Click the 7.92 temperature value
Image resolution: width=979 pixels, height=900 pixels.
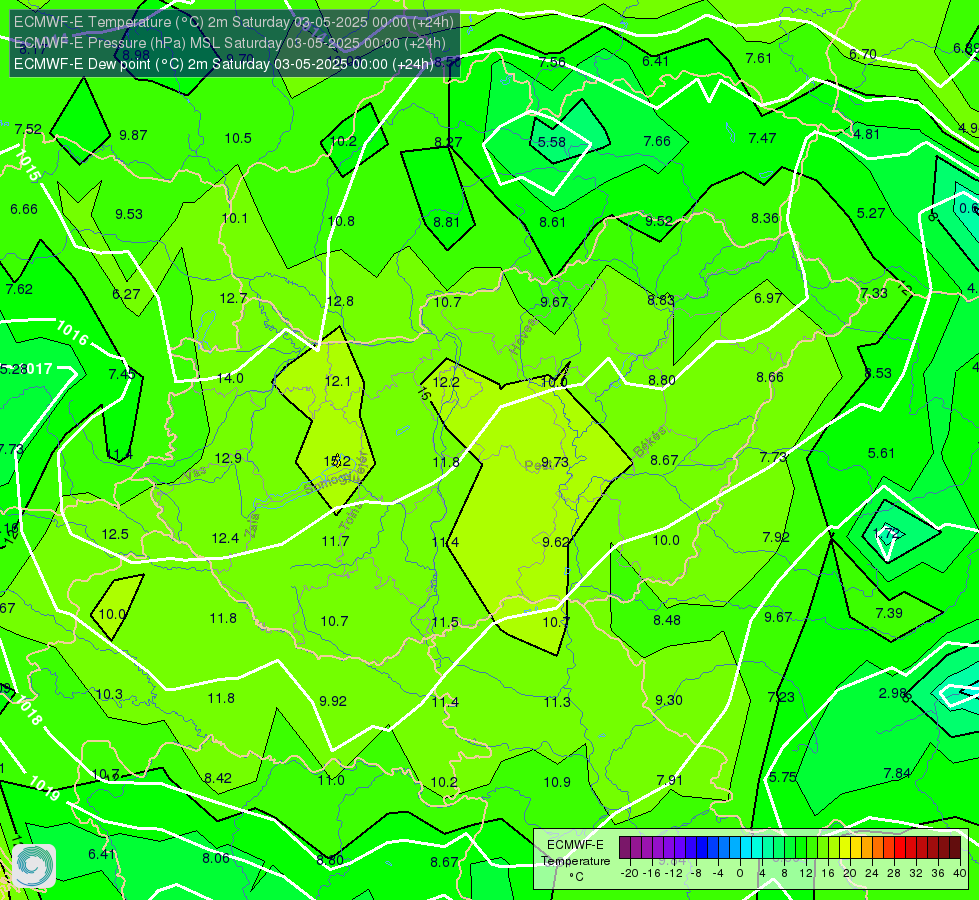pos(776,537)
